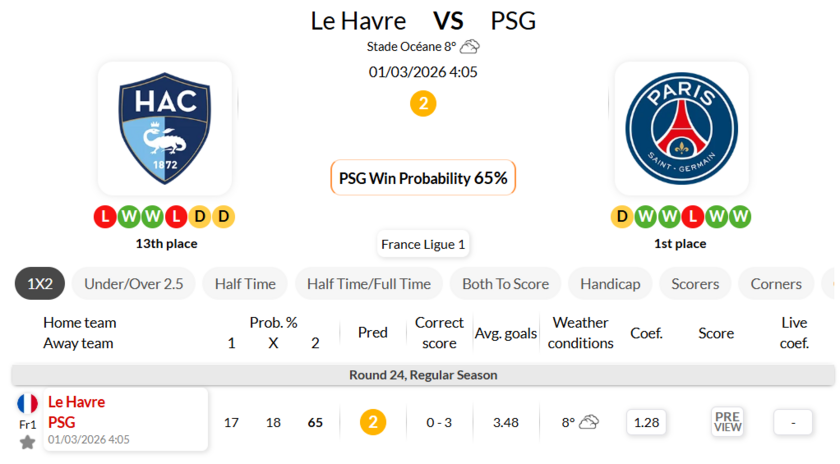Click PSG's last green W form badge
The image size is (840, 464).
(x=740, y=216)
